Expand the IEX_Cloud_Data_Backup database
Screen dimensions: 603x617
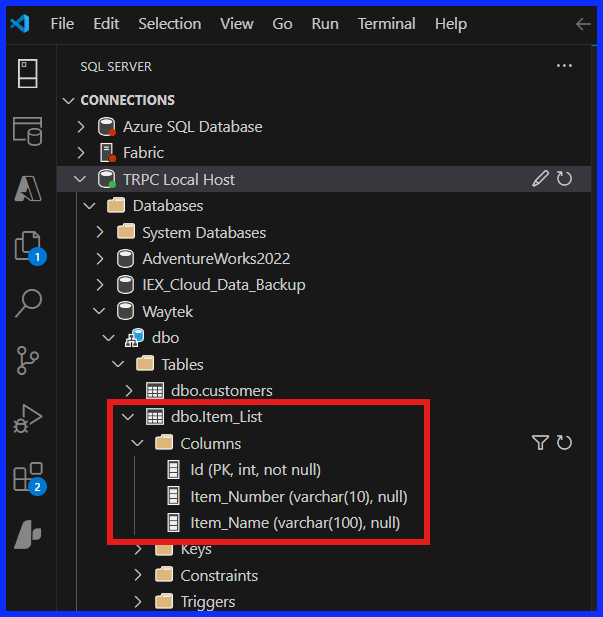coord(100,285)
